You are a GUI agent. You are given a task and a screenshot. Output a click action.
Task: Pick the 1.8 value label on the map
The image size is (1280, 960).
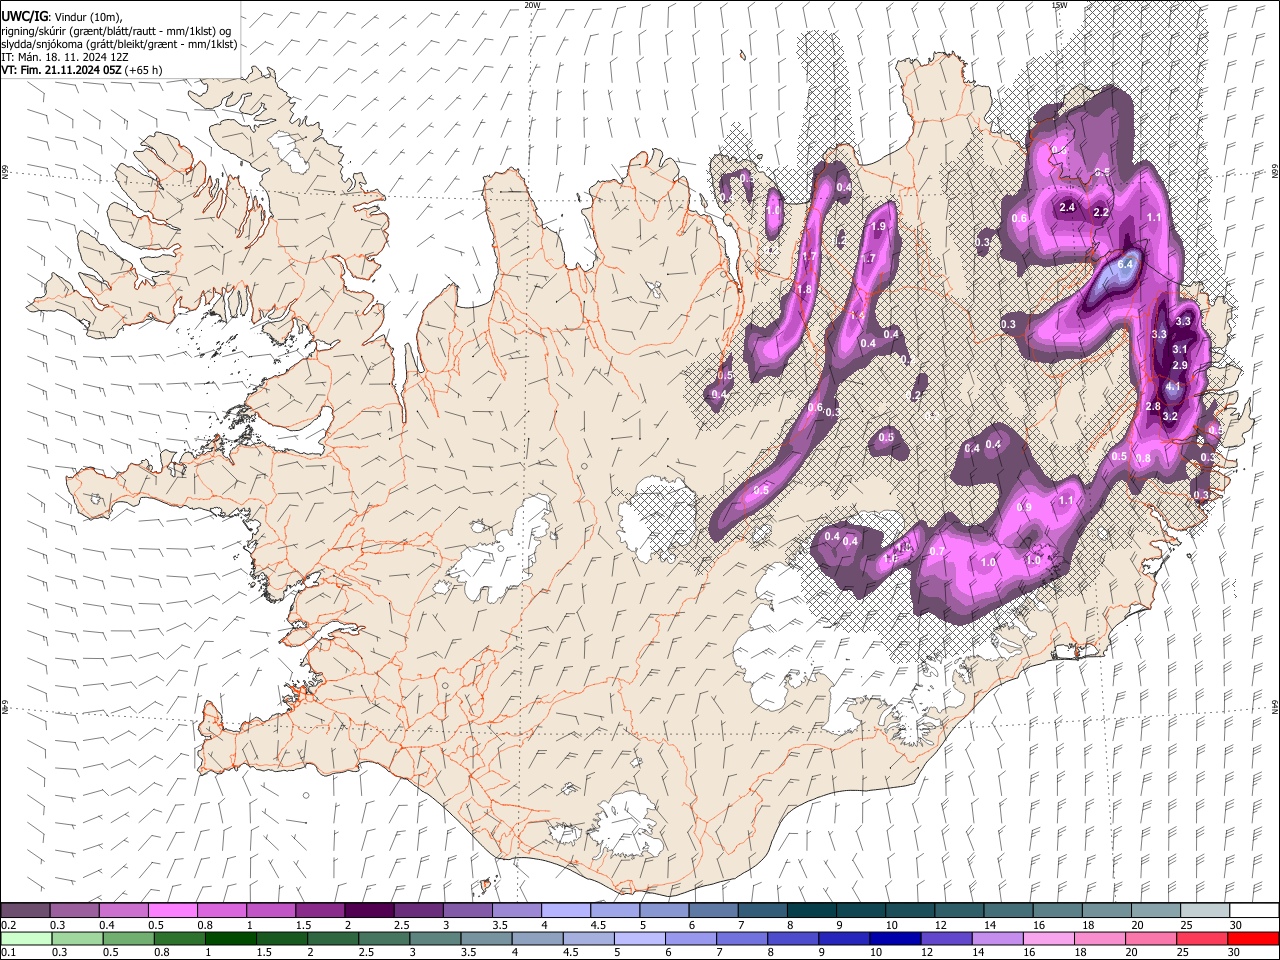click(x=804, y=290)
